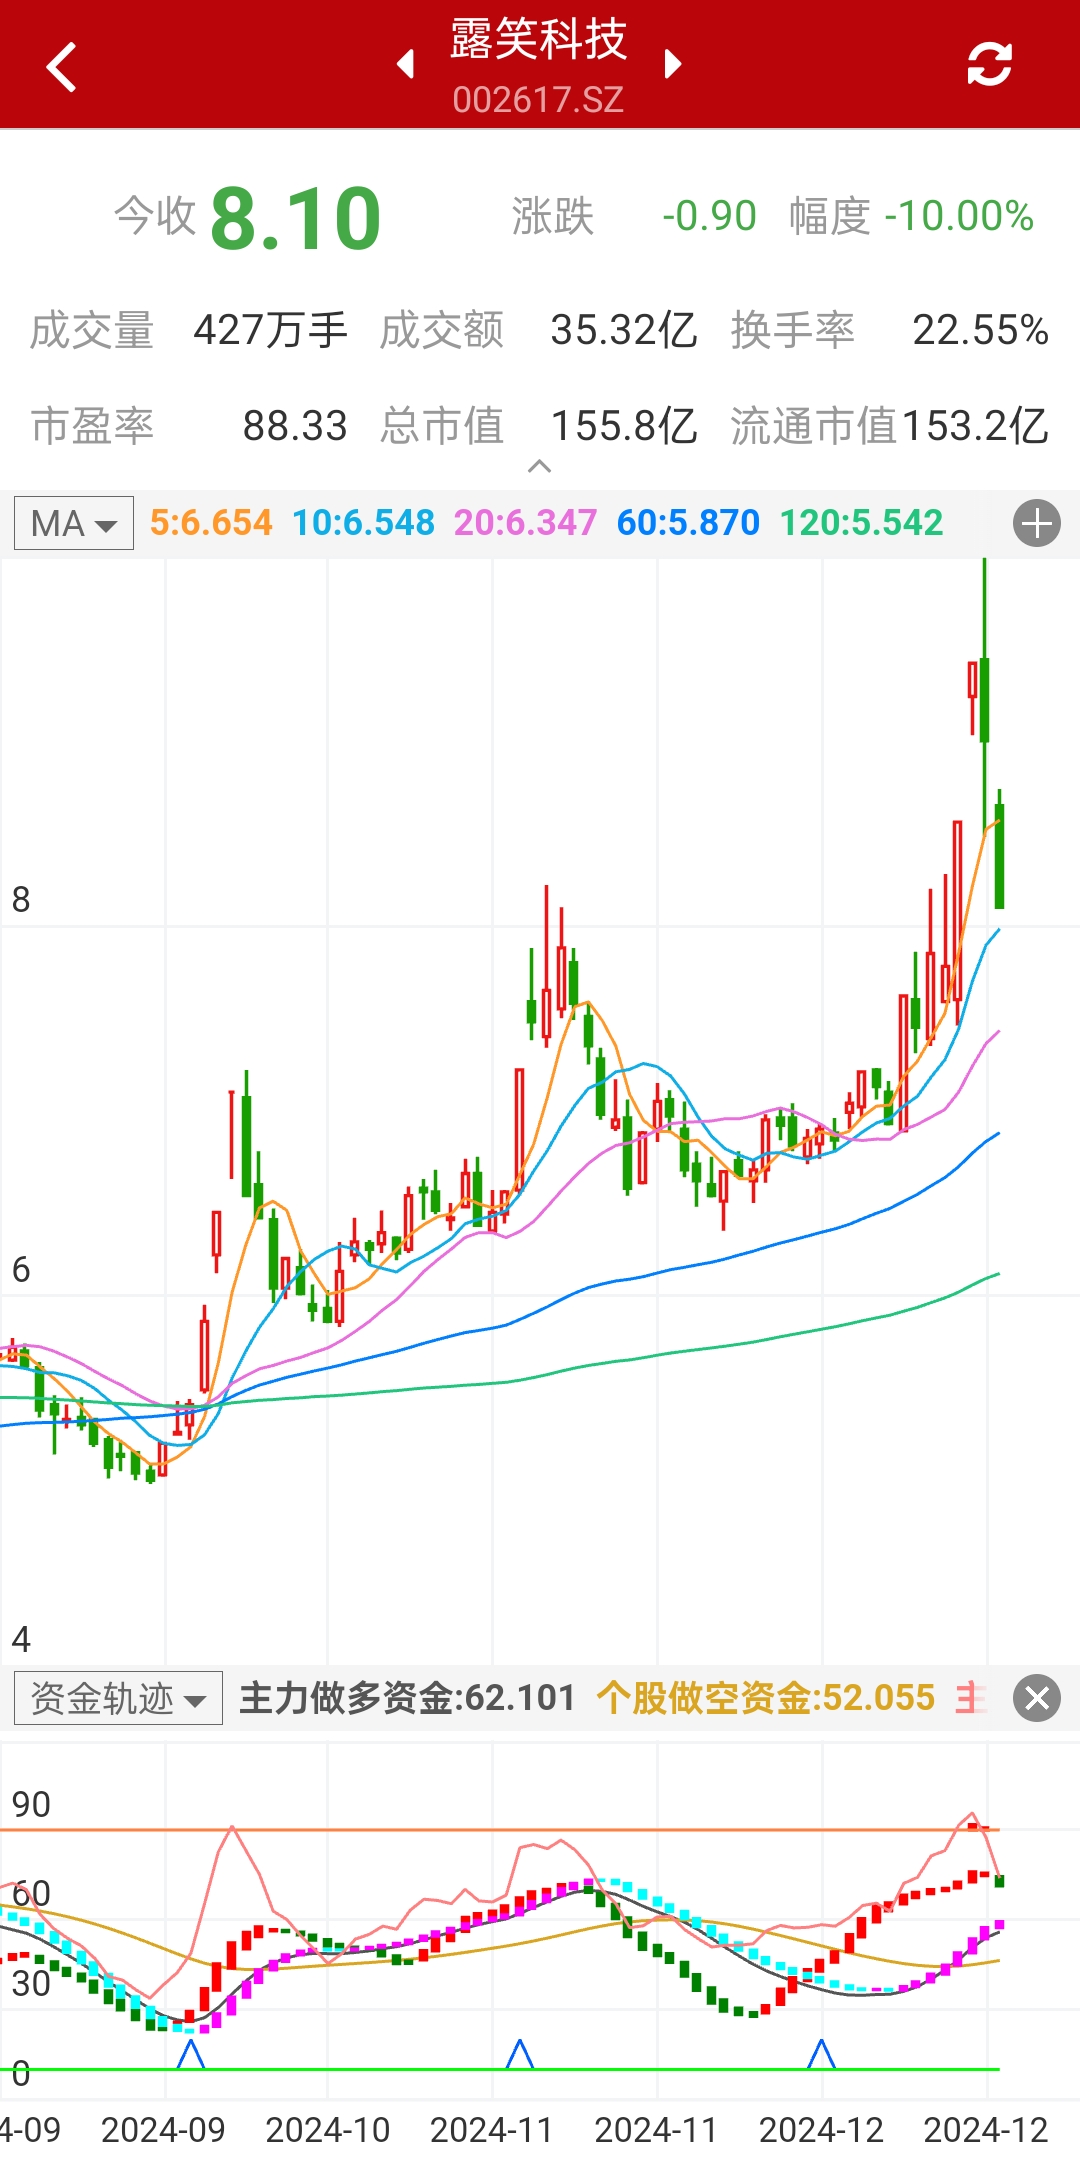Tap the price axis label 8
The height and width of the screenshot is (2164, 1080).
pos(21,900)
